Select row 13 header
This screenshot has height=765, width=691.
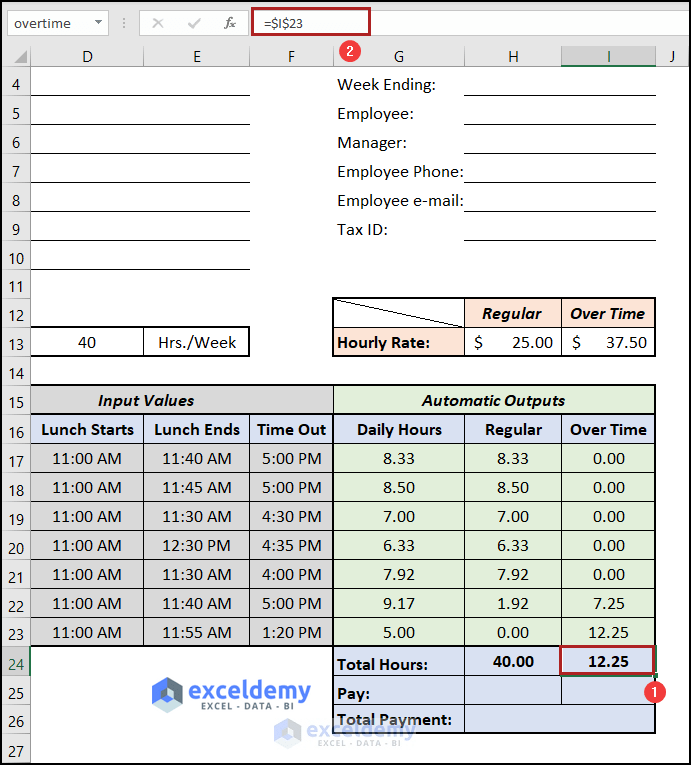(16, 344)
